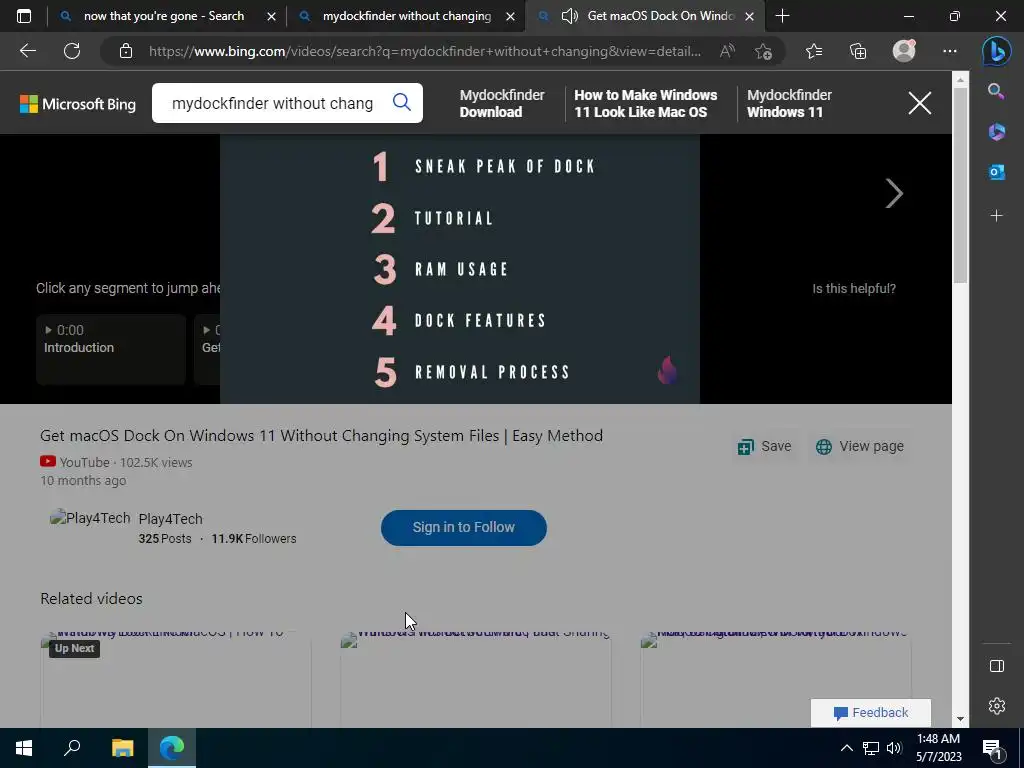The height and width of the screenshot is (768, 1024).
Task: Open the Windows Start menu
Action: (x=24, y=748)
